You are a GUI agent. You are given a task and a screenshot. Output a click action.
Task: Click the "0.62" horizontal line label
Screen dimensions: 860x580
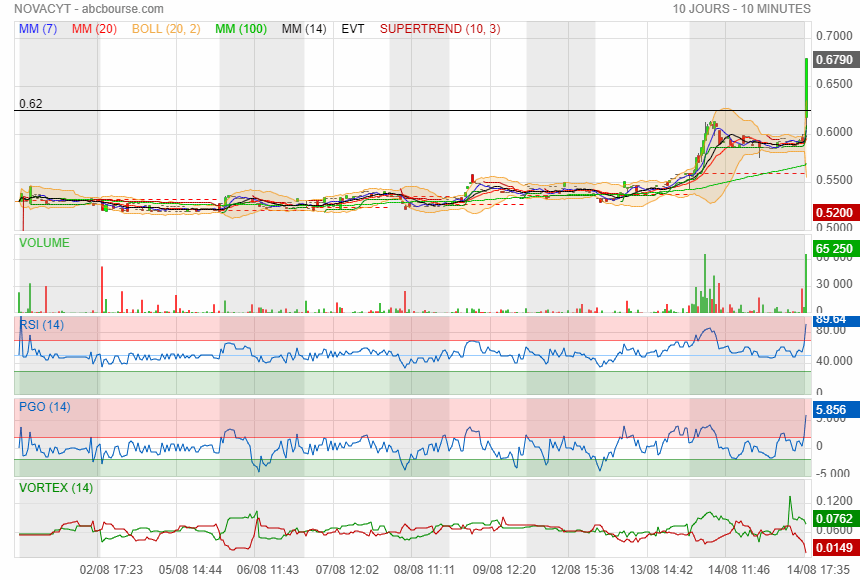click(x=31, y=104)
